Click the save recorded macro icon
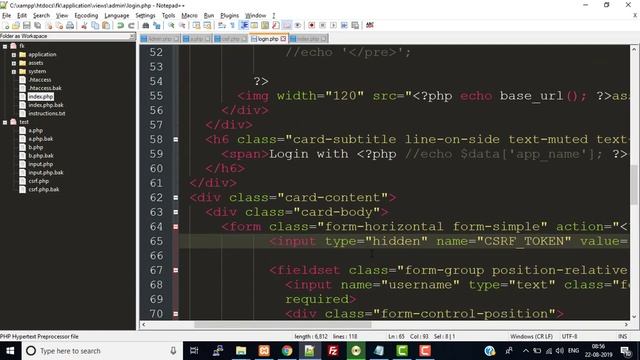 [355, 25]
